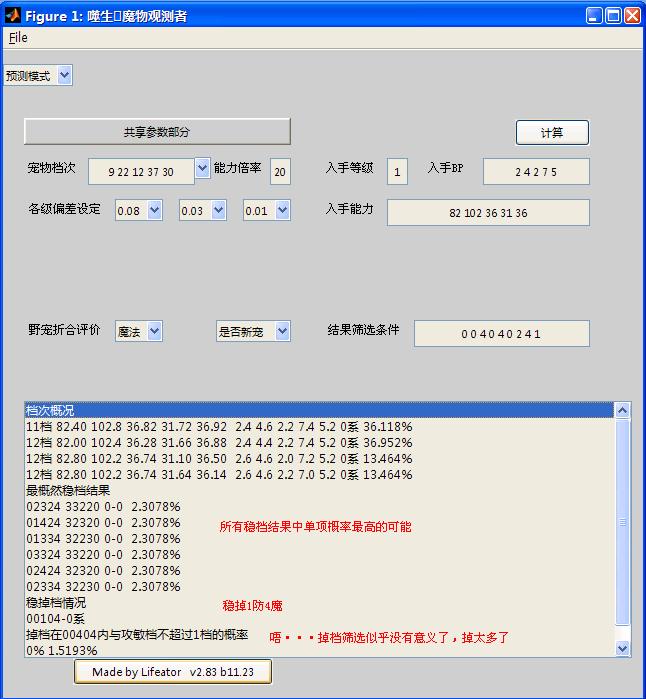Click the 入手能力 field

(488, 212)
